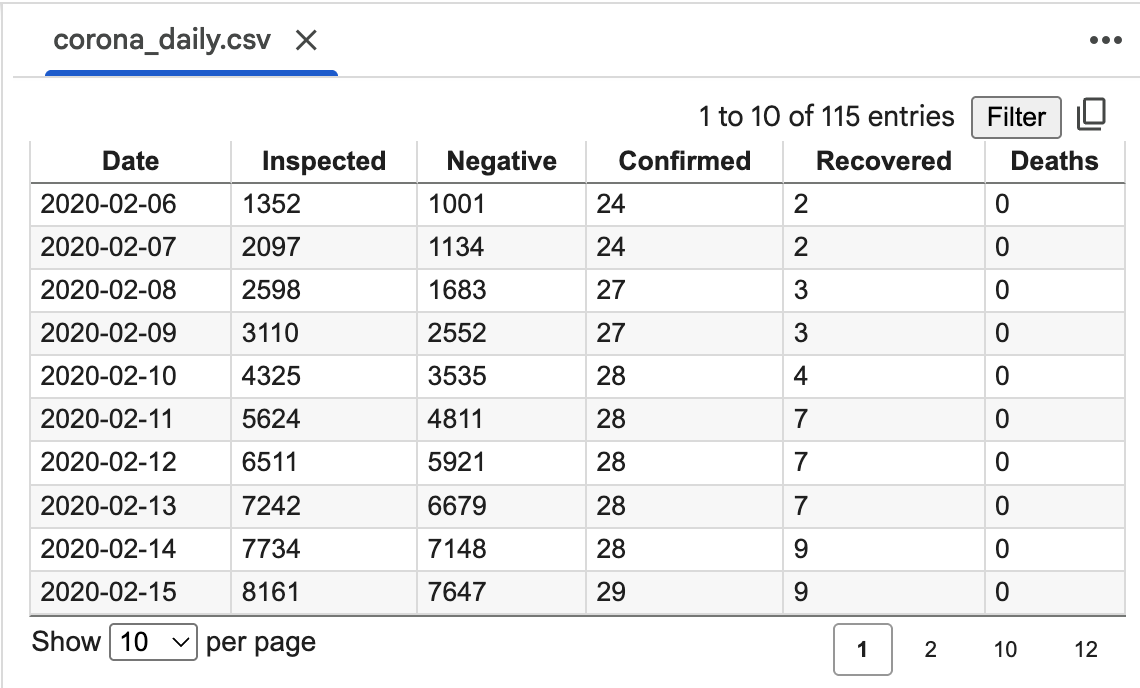Go to page 2
The image size is (1140, 688).
pyautogui.click(x=930, y=650)
